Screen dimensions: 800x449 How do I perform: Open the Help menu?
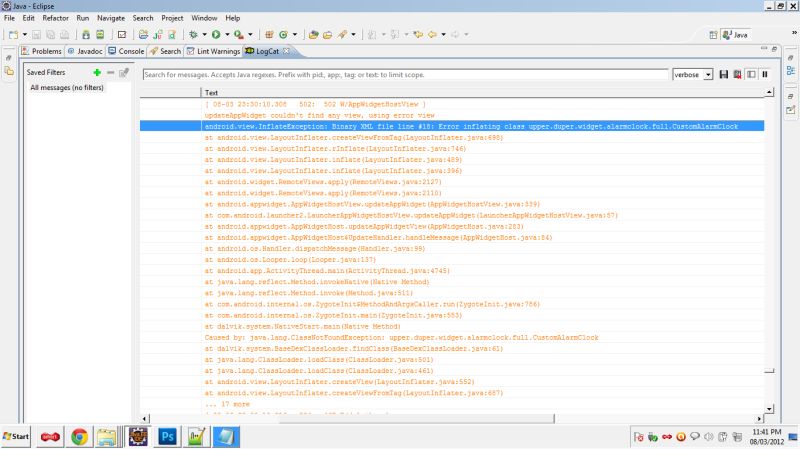[233, 18]
